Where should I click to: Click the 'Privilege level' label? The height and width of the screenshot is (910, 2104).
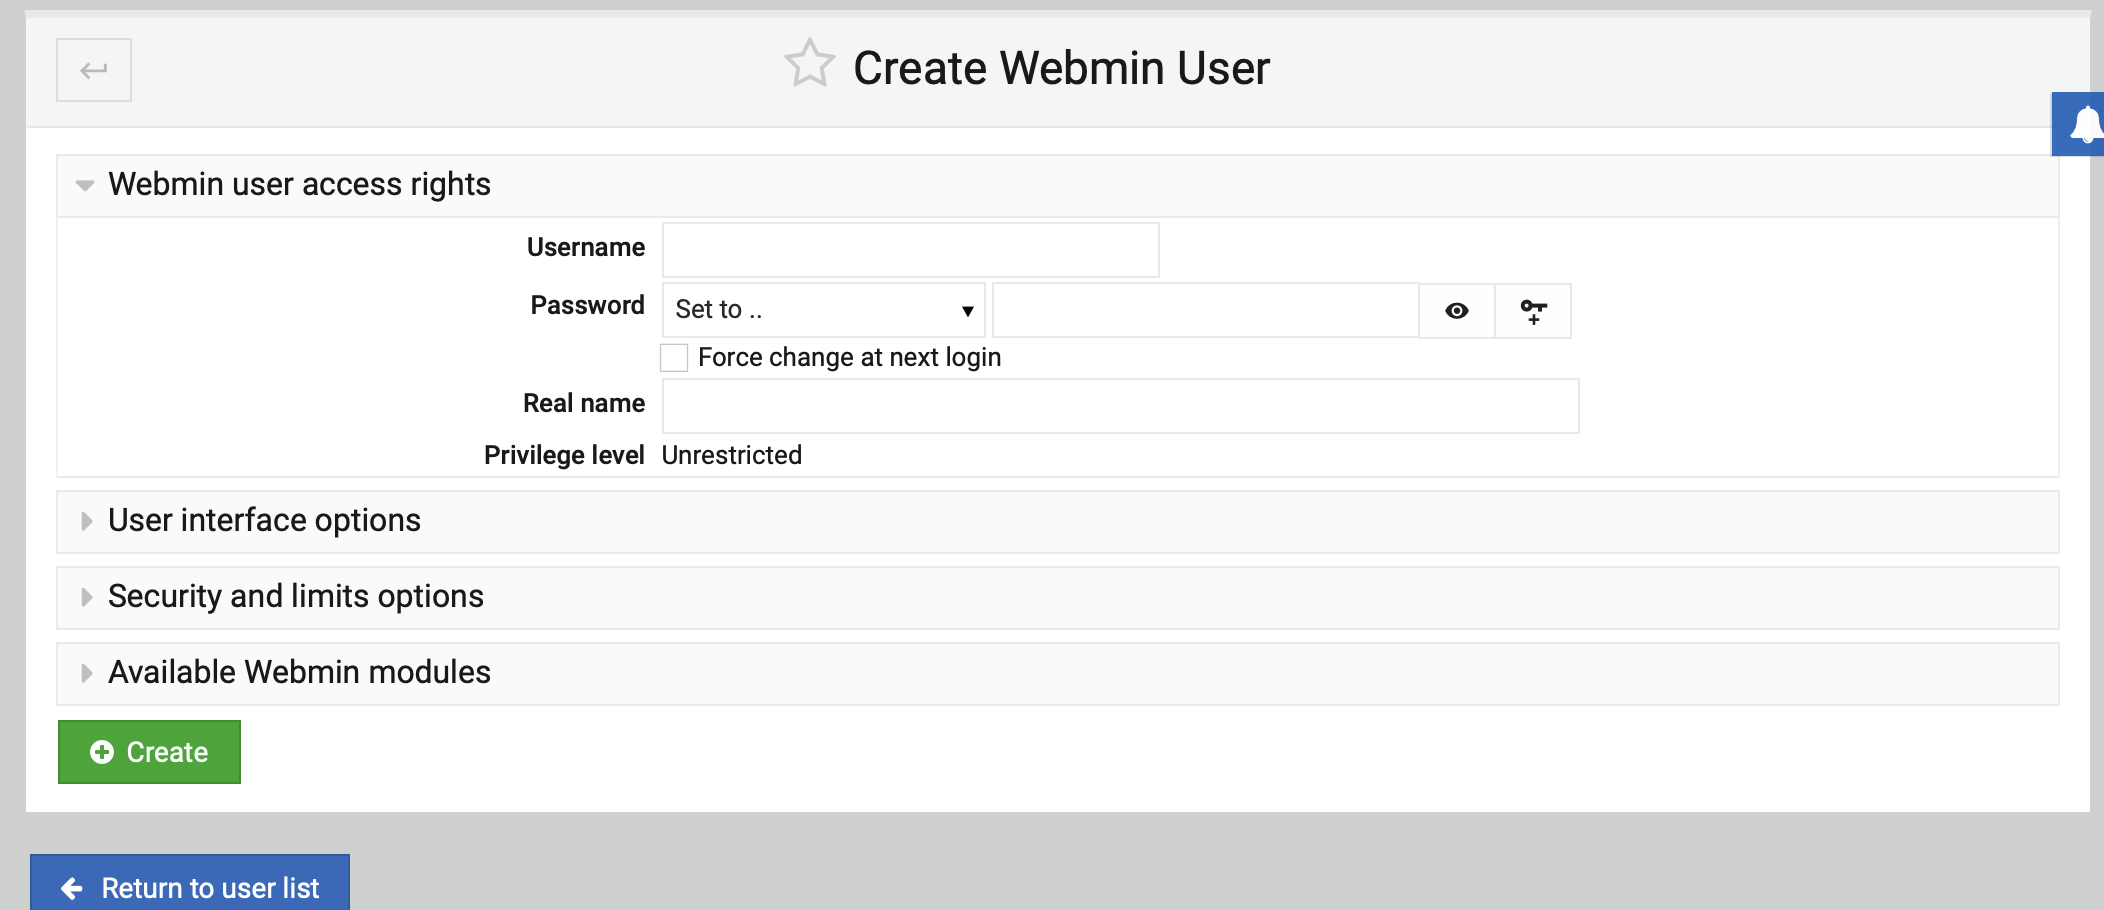click(564, 456)
